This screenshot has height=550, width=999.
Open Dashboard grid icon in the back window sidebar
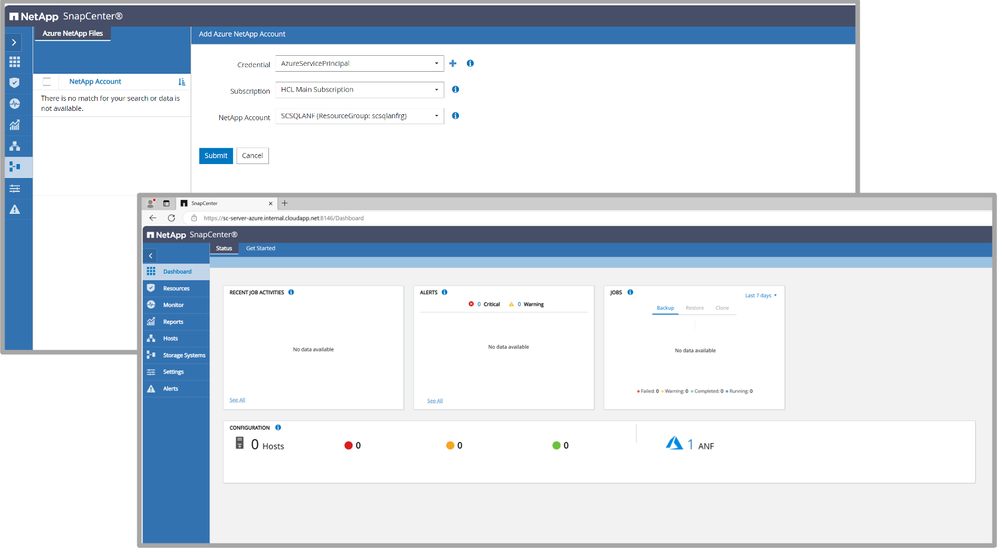click(14, 62)
